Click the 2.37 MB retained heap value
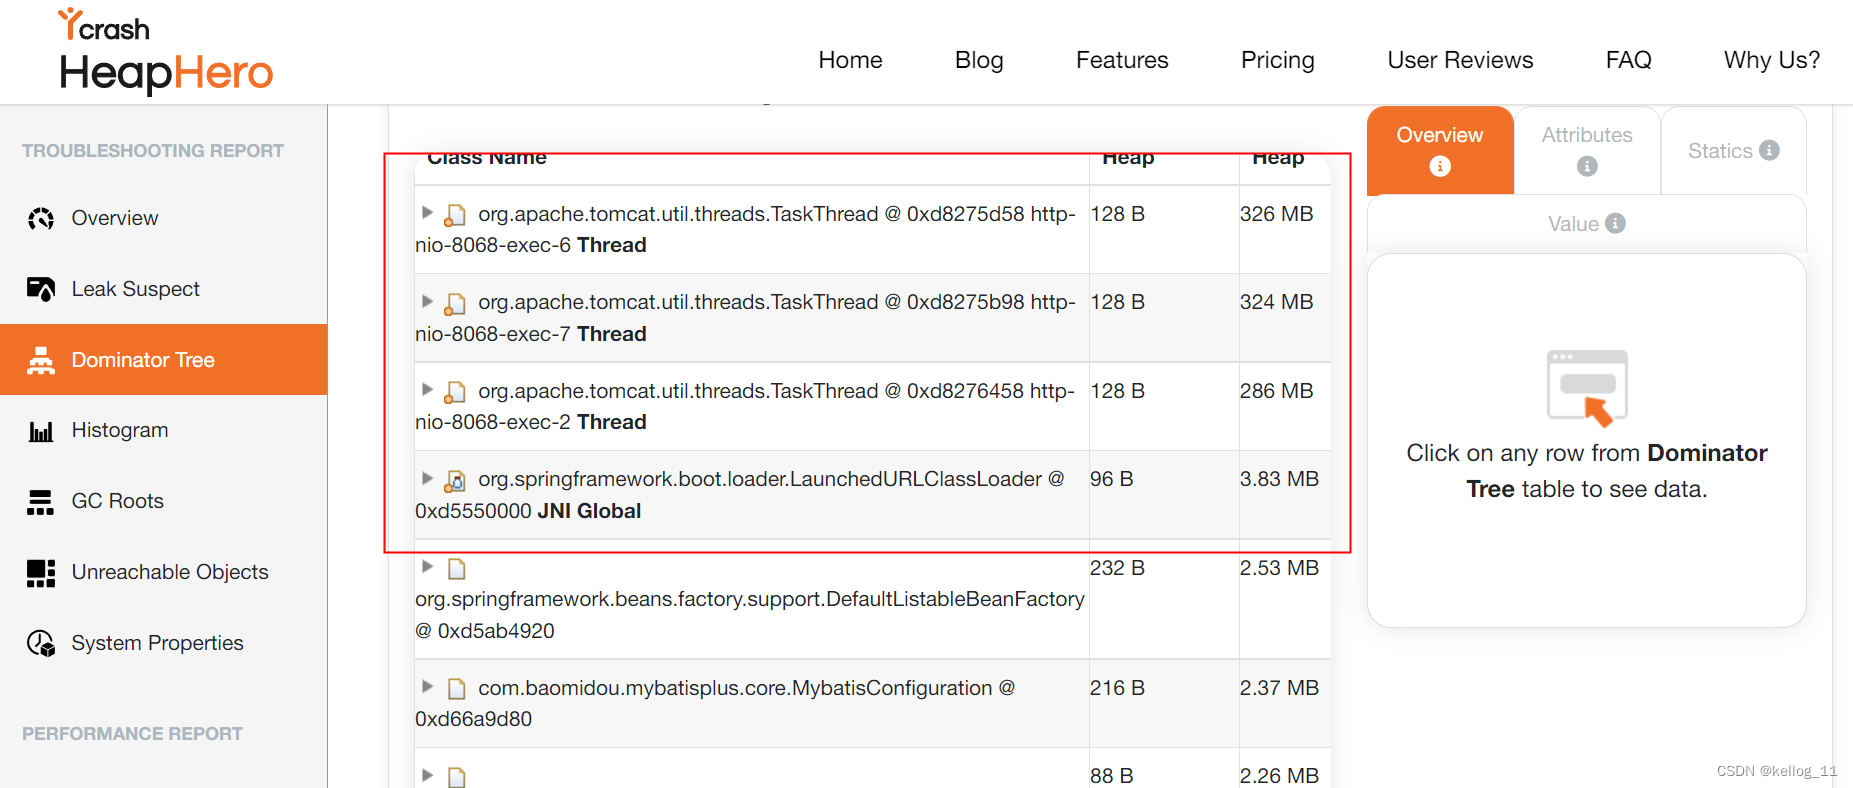Screen dimensions: 1853x788 pyautogui.click(x=1279, y=688)
